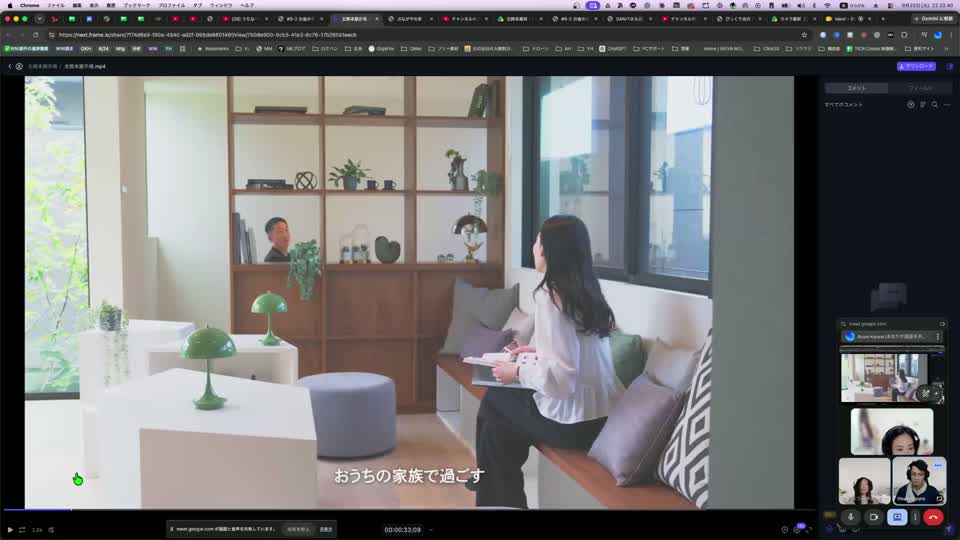Screen dimensions: 960x540
Task: Click the screen recording indicator in menu bar
Action: point(593,5)
